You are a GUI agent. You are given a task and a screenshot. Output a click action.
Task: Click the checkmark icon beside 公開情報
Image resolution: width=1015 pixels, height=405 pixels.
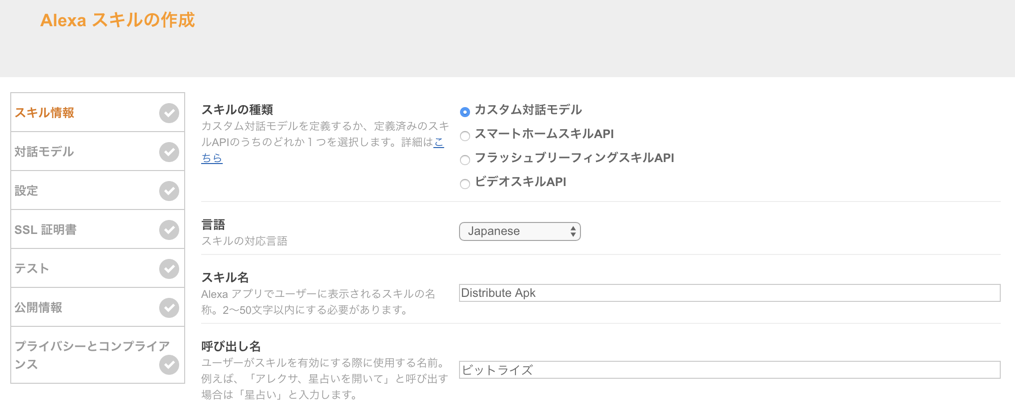pyautogui.click(x=169, y=307)
